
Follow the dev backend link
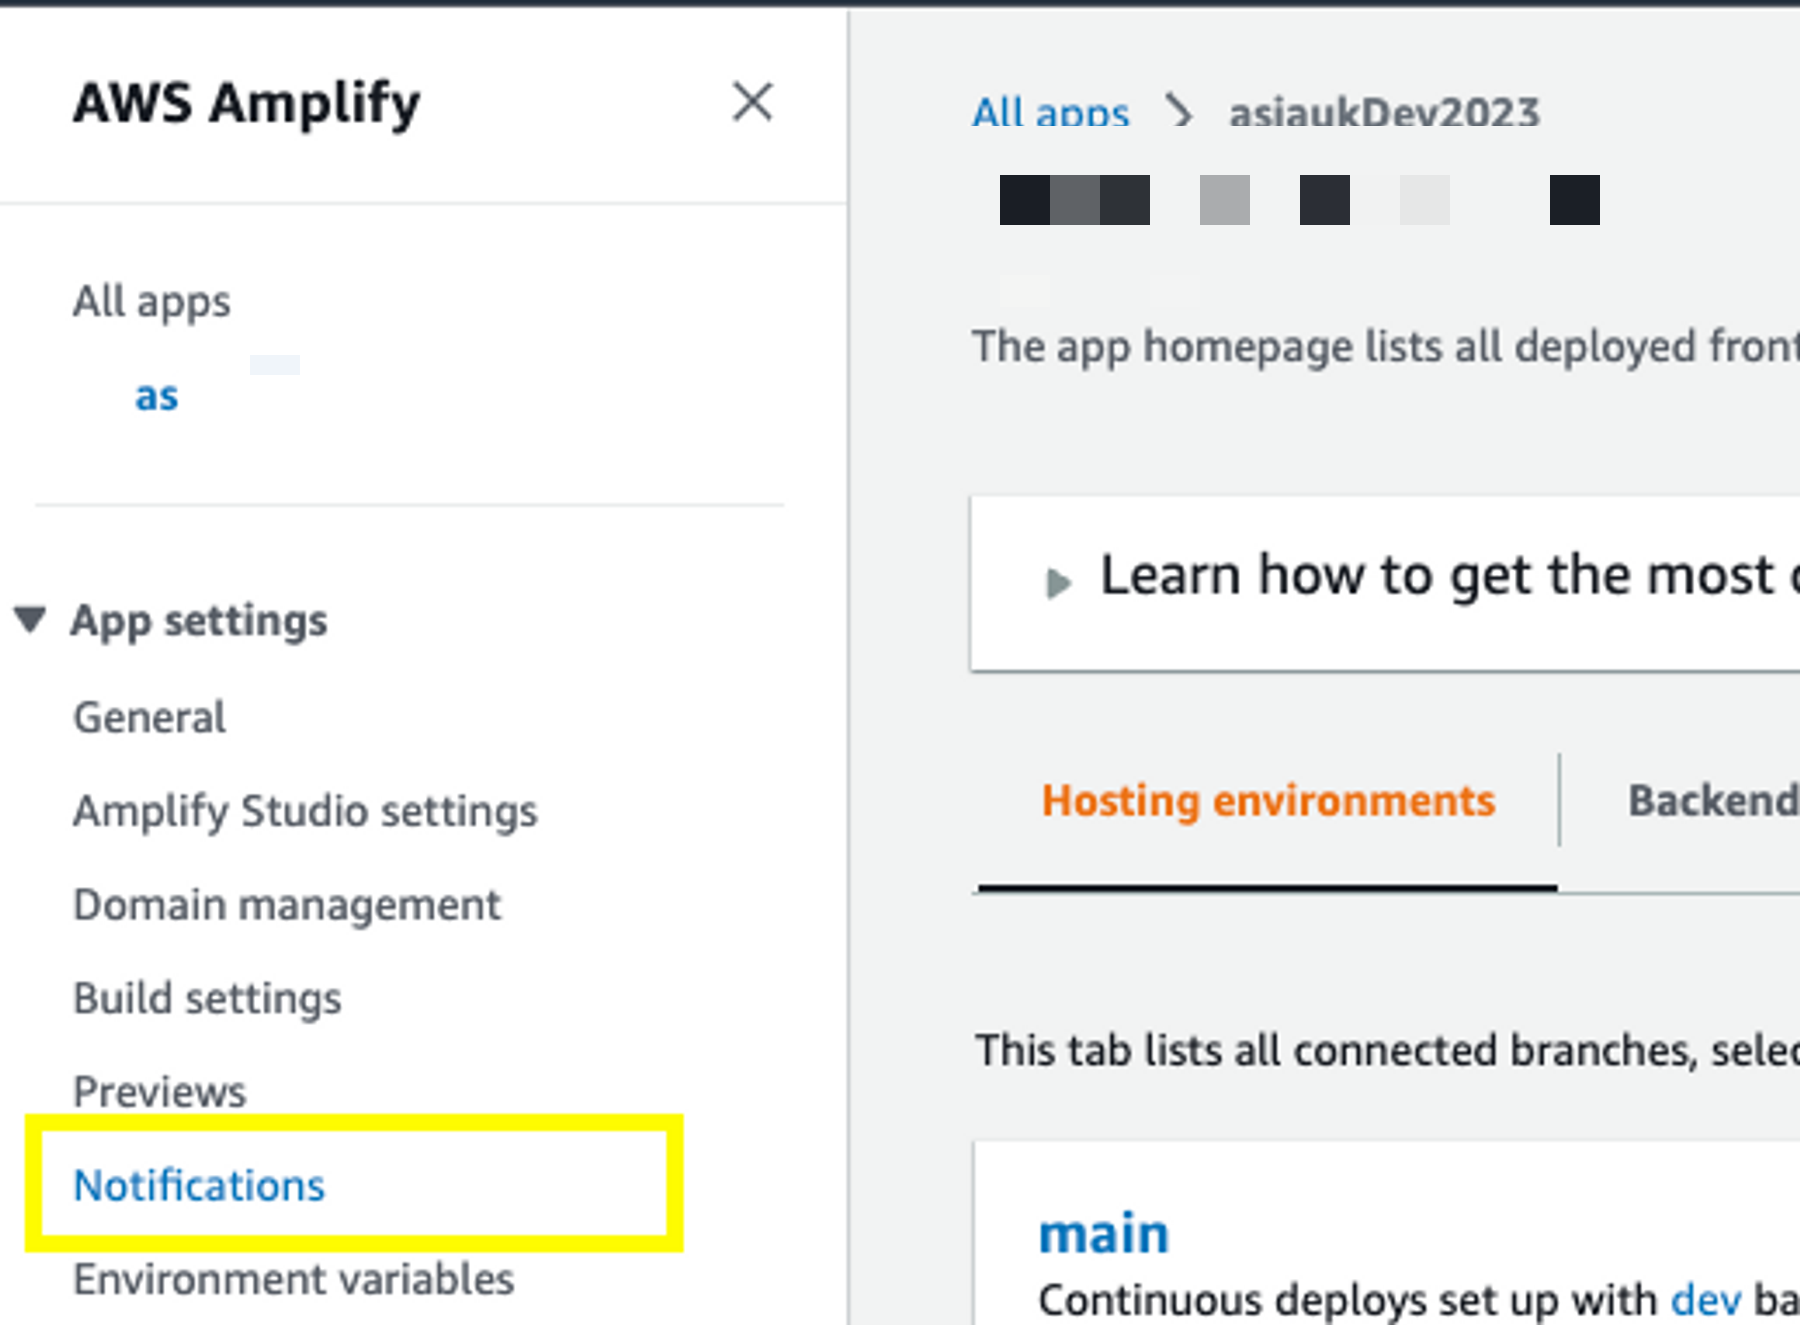pos(1706,1300)
